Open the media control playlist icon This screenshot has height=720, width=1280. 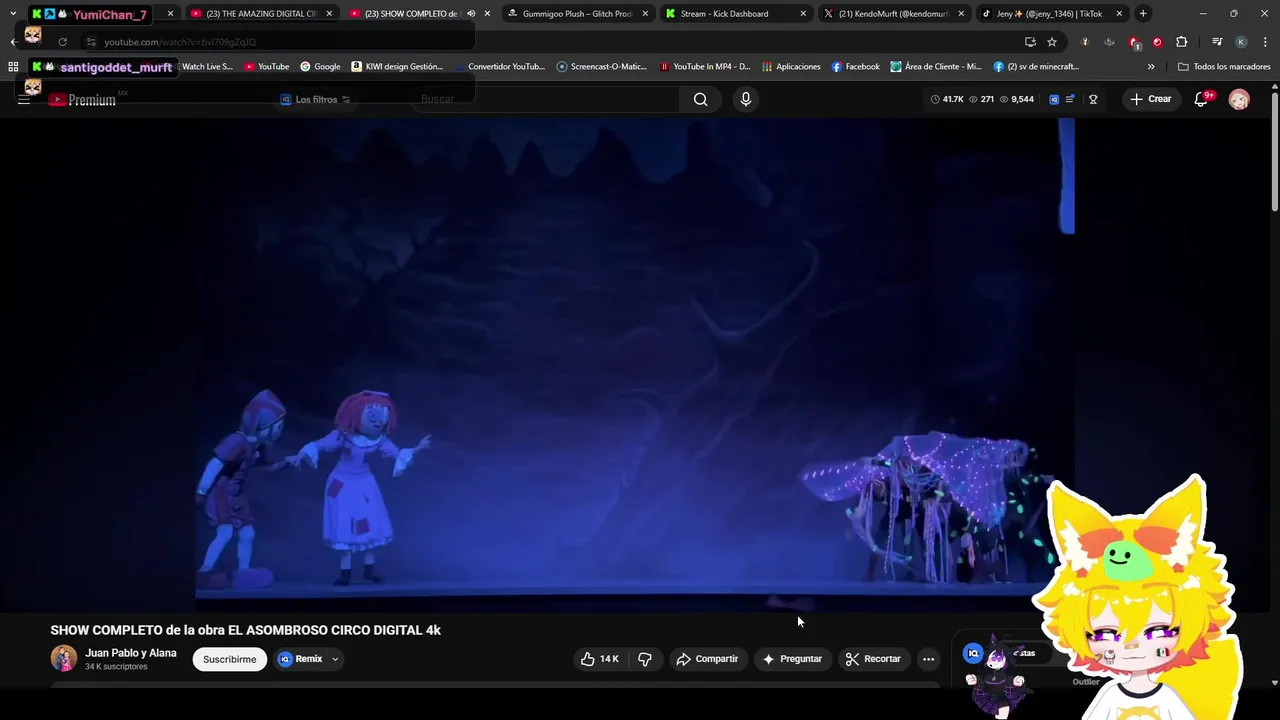coord(1217,42)
